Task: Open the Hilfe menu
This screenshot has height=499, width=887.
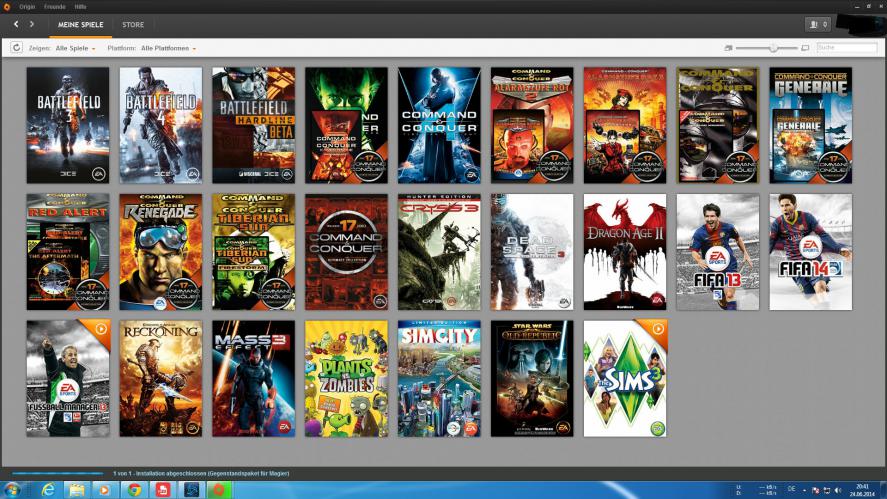Action: tap(81, 6)
